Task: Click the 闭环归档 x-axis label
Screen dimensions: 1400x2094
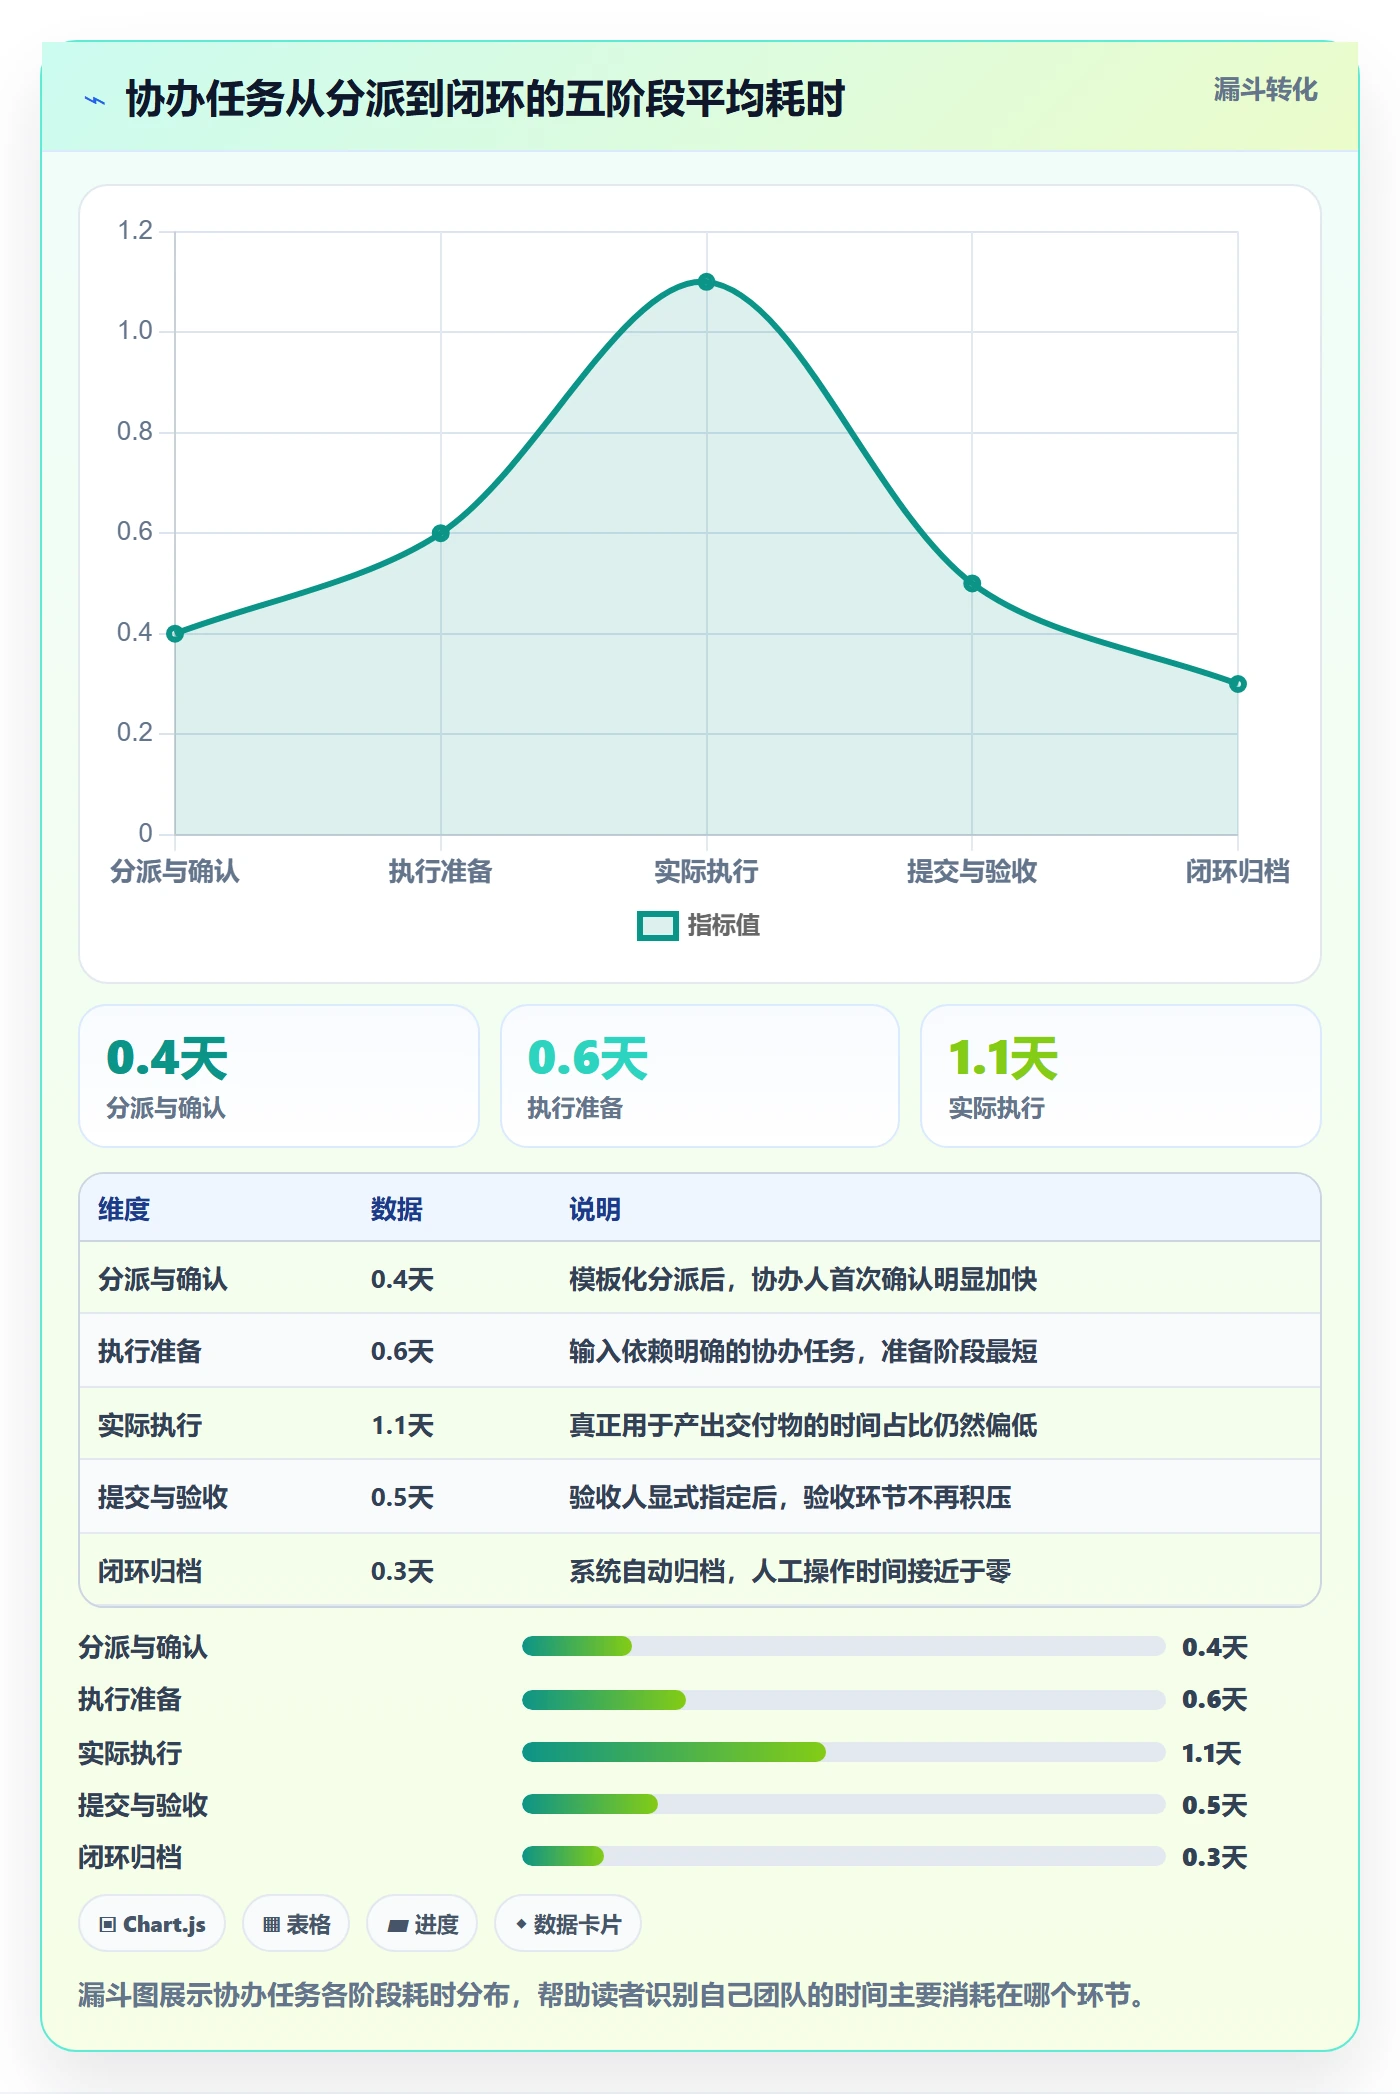Action: (1238, 871)
